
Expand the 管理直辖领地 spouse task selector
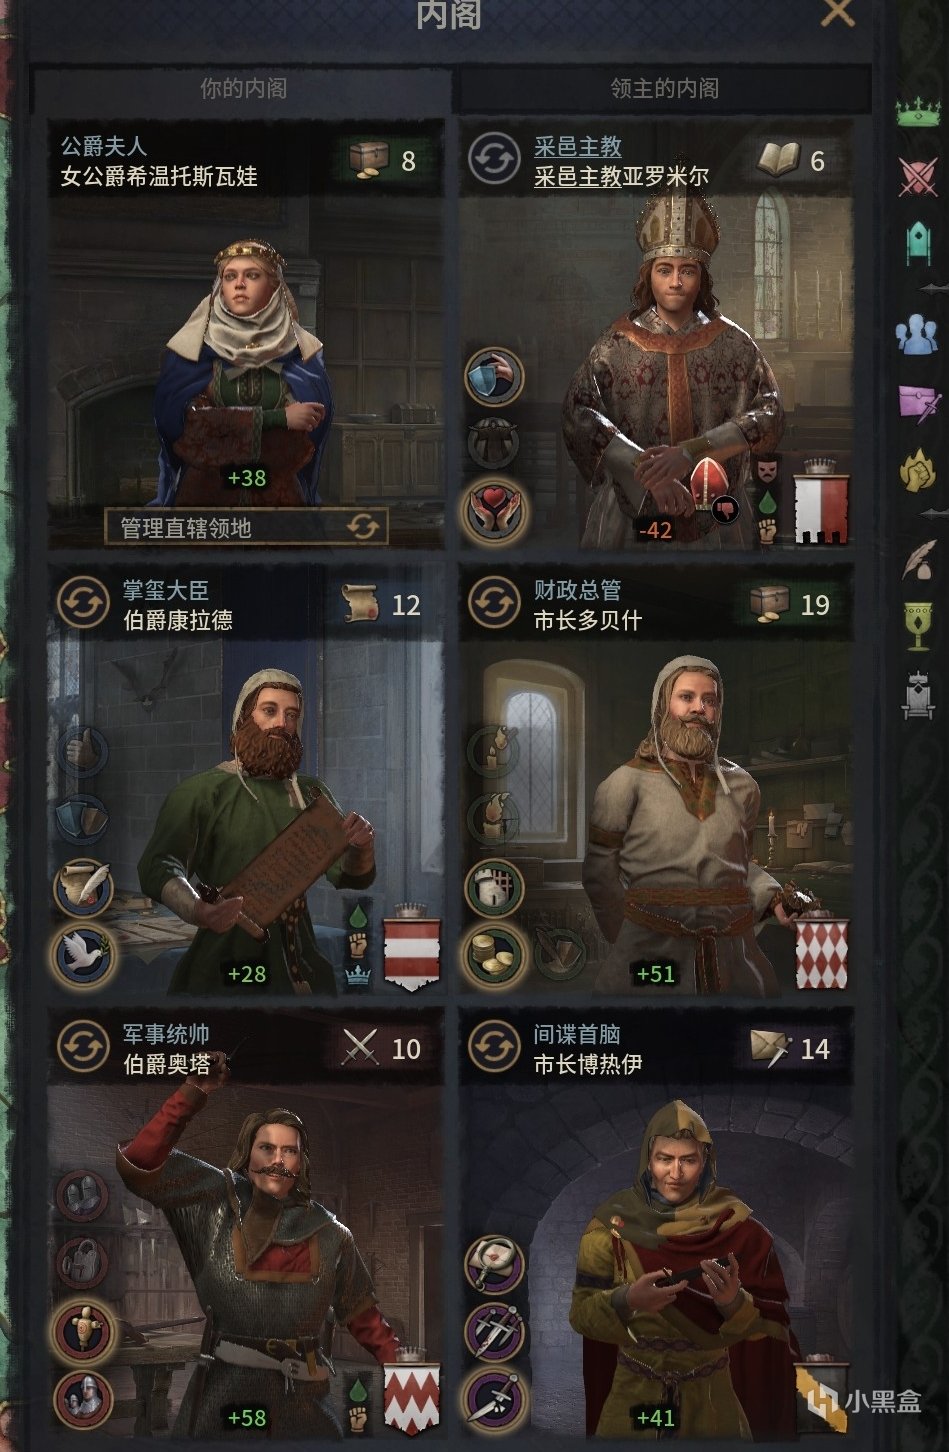[247, 527]
